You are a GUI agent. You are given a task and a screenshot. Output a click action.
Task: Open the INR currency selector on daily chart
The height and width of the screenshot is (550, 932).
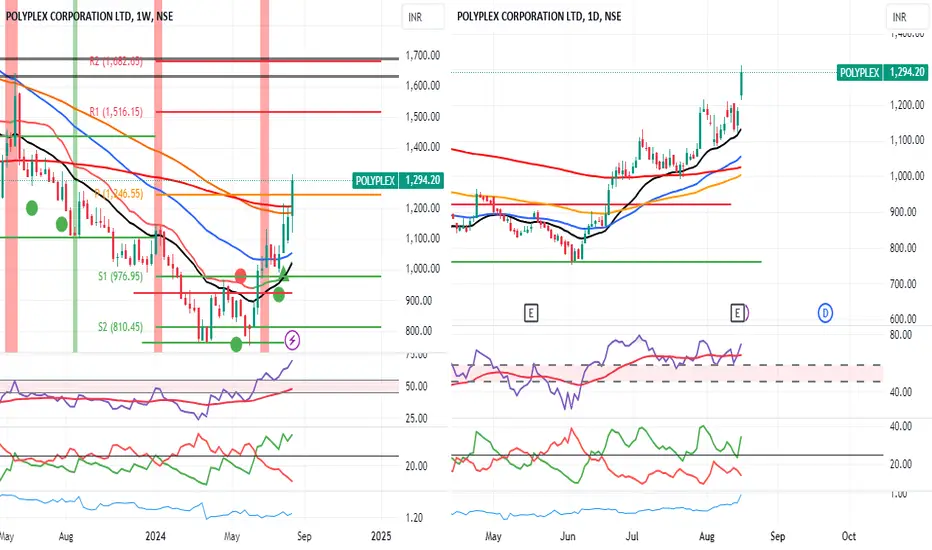906,17
